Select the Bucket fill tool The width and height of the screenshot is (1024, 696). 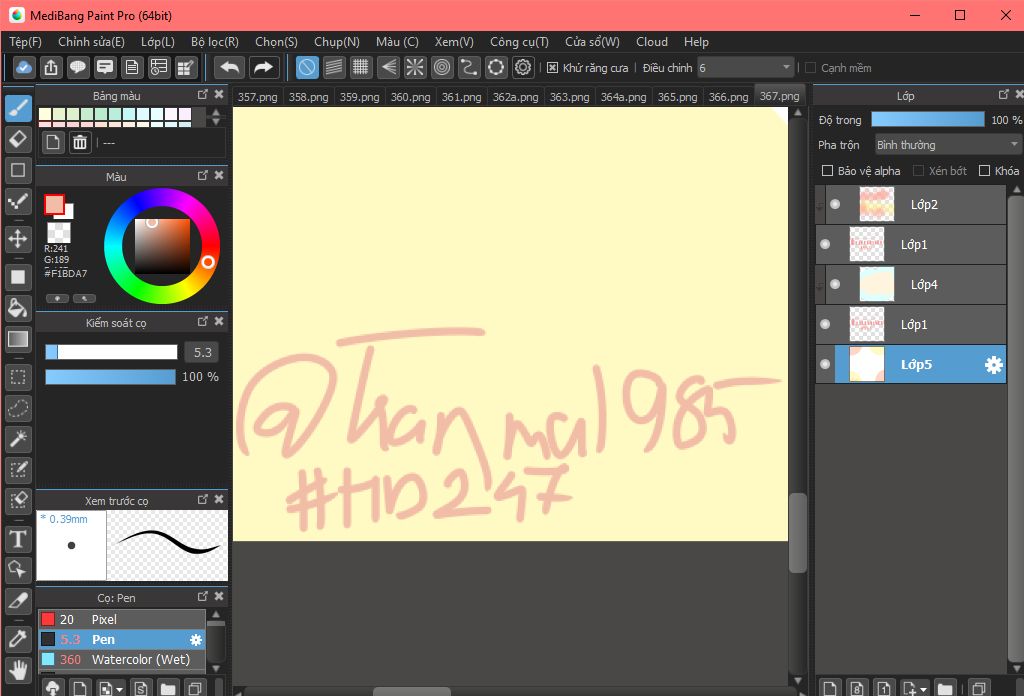pyautogui.click(x=18, y=308)
